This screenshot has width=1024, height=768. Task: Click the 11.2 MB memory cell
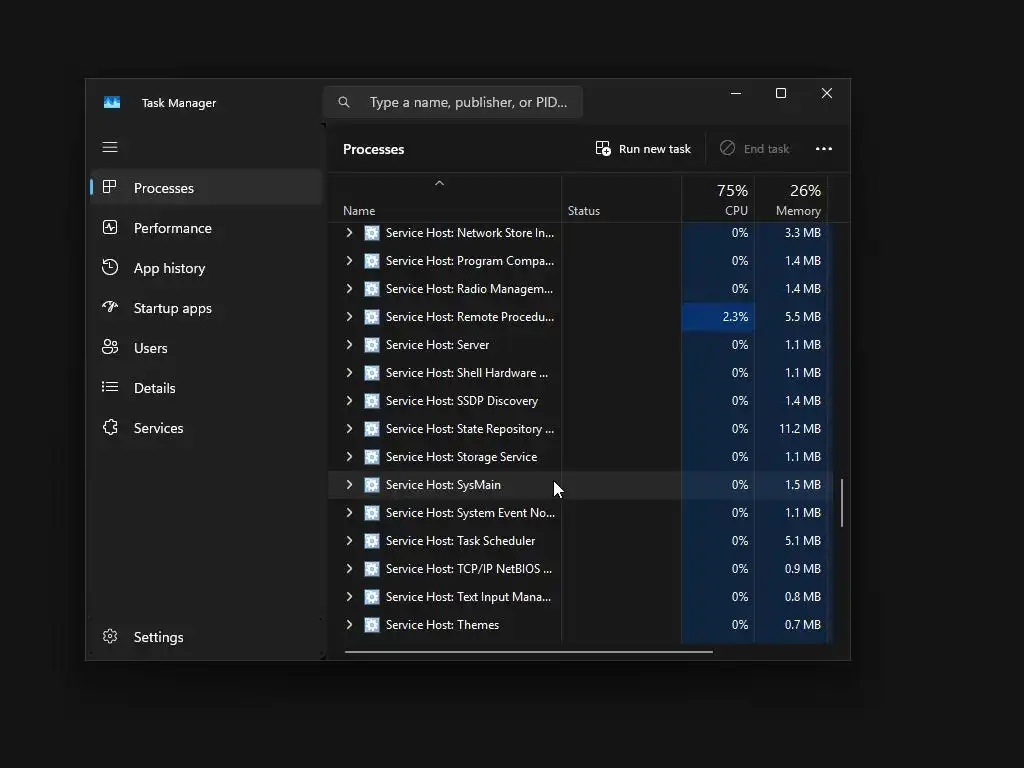tap(791, 429)
